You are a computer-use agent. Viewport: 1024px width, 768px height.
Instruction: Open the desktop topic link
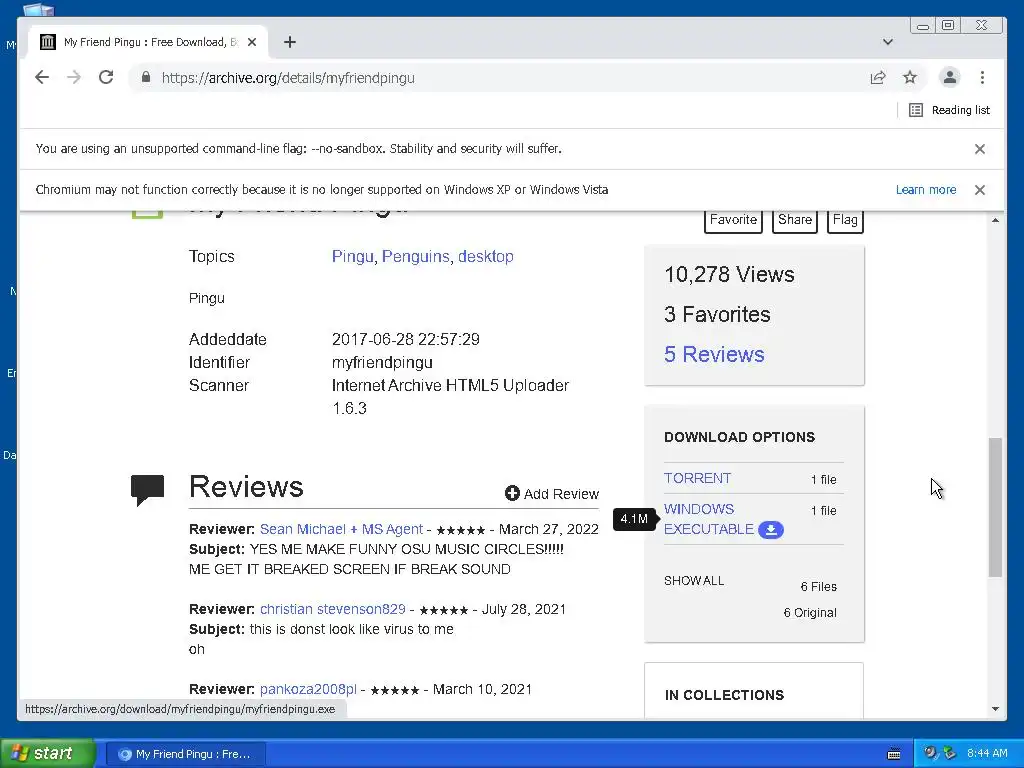485,256
